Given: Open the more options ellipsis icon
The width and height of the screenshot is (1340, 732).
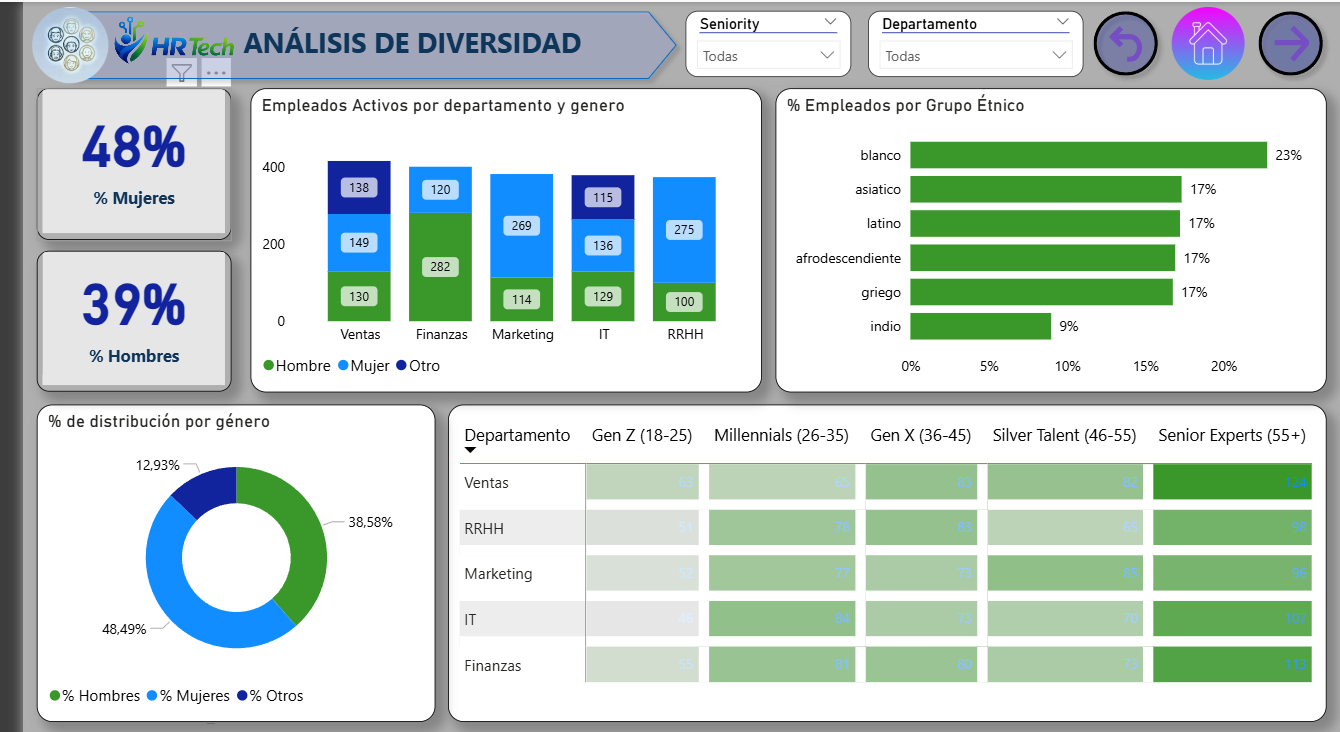Looking at the screenshot, I should pyautogui.click(x=216, y=72).
